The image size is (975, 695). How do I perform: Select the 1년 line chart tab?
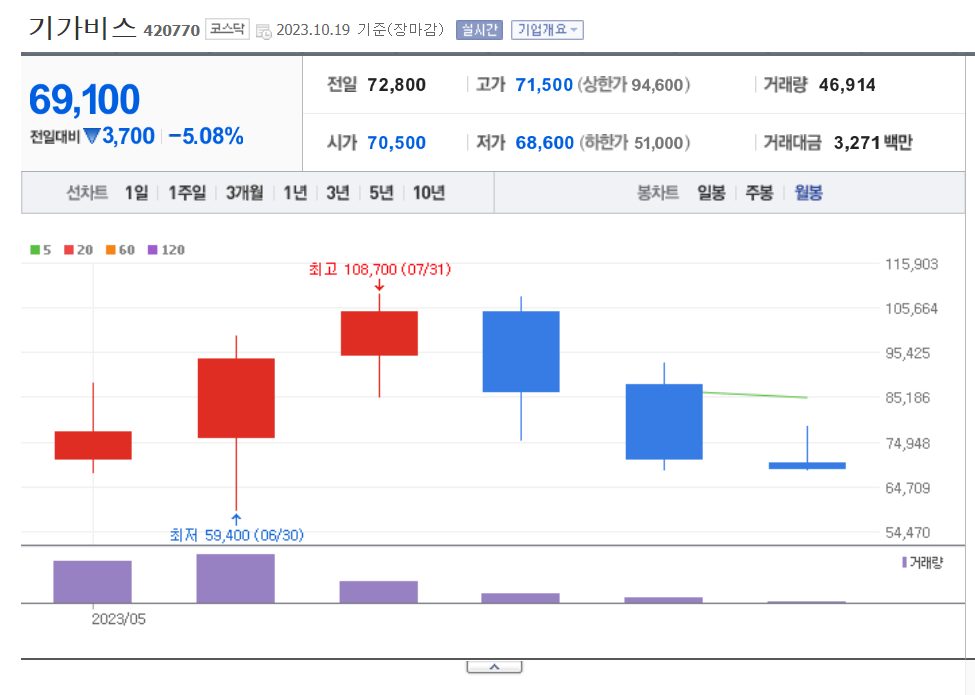[295, 193]
